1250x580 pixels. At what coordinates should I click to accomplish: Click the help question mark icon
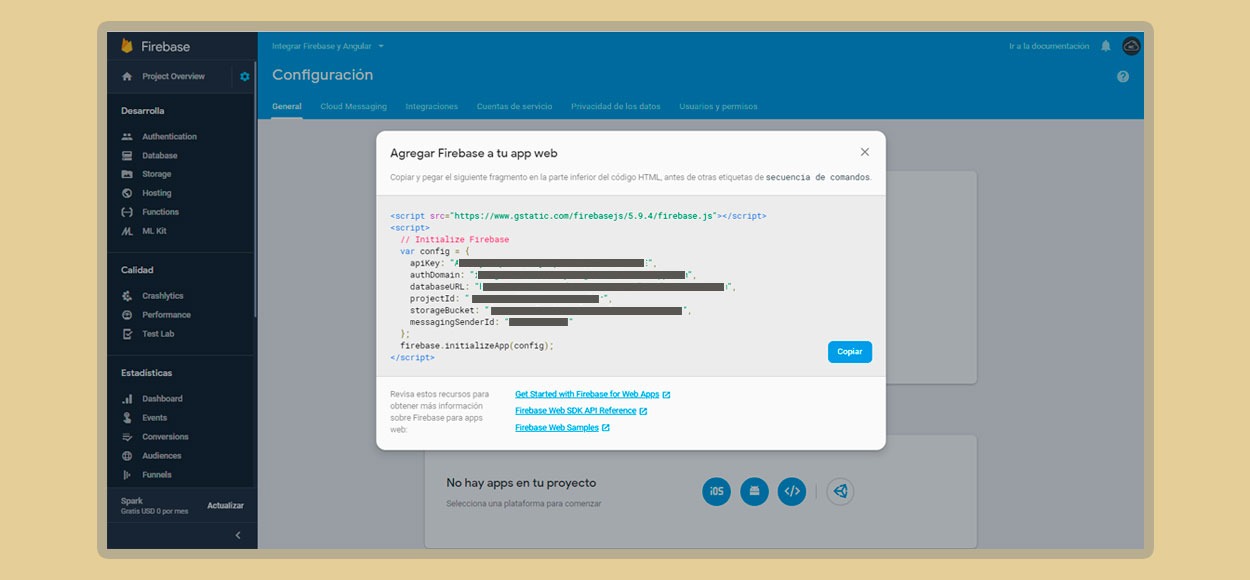(x=1123, y=76)
